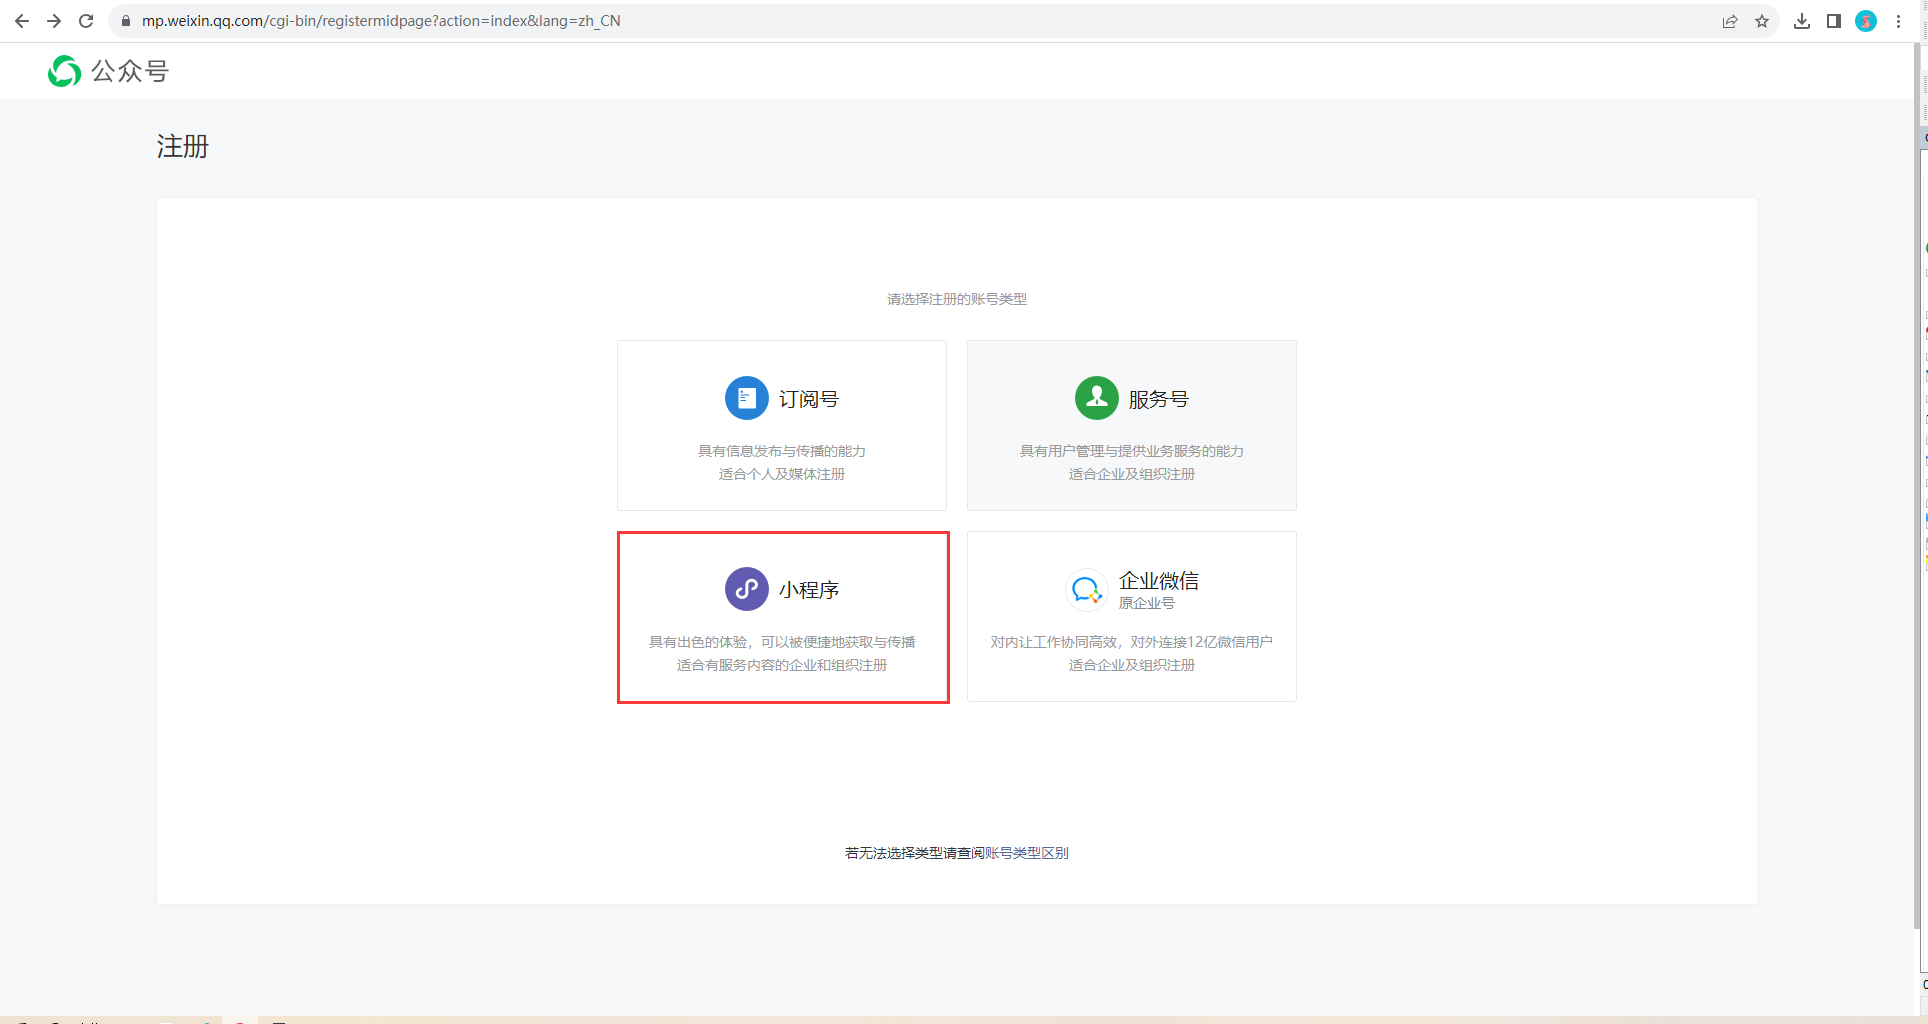Reload the page with refresh icon
This screenshot has height=1024, width=1928.
[86, 21]
